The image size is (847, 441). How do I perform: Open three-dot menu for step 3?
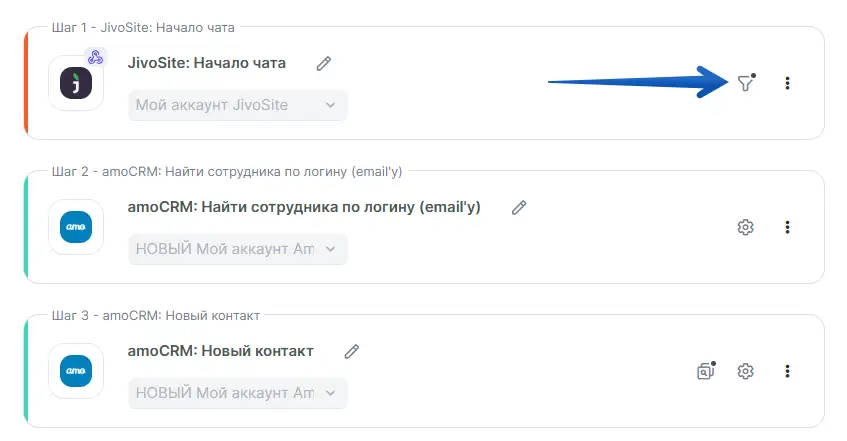[x=788, y=371]
